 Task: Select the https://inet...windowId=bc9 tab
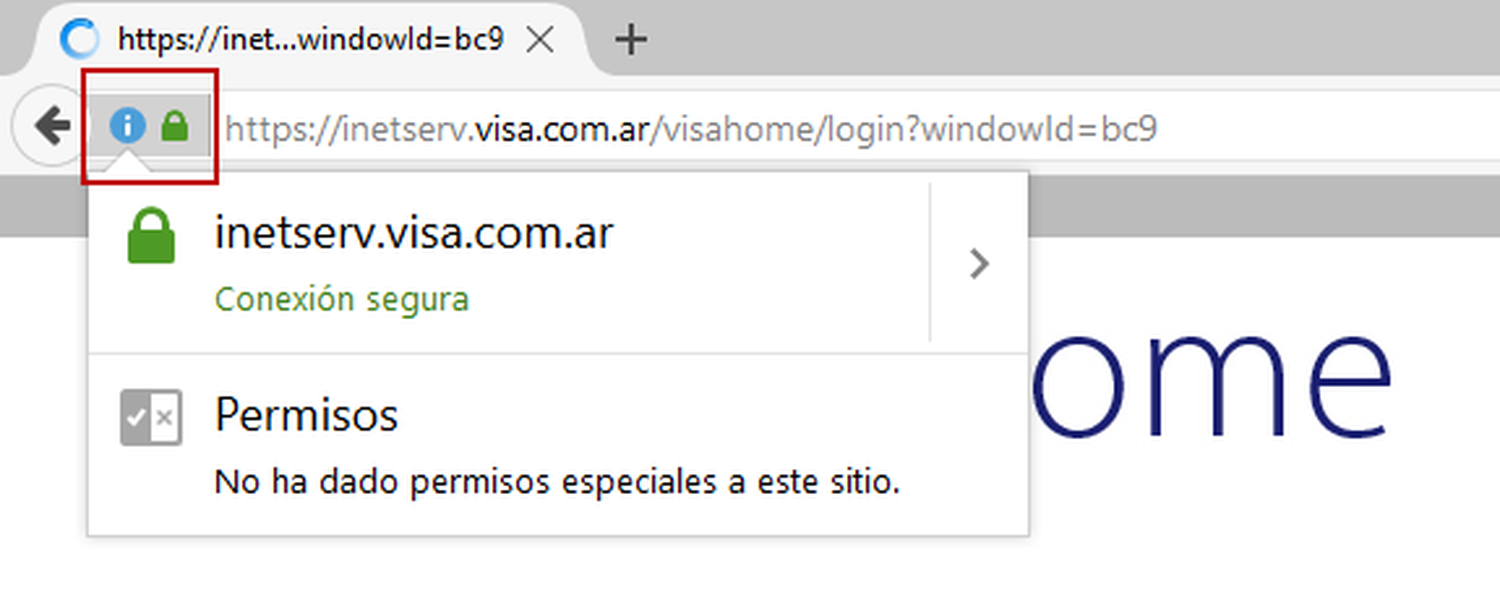[x=300, y=40]
